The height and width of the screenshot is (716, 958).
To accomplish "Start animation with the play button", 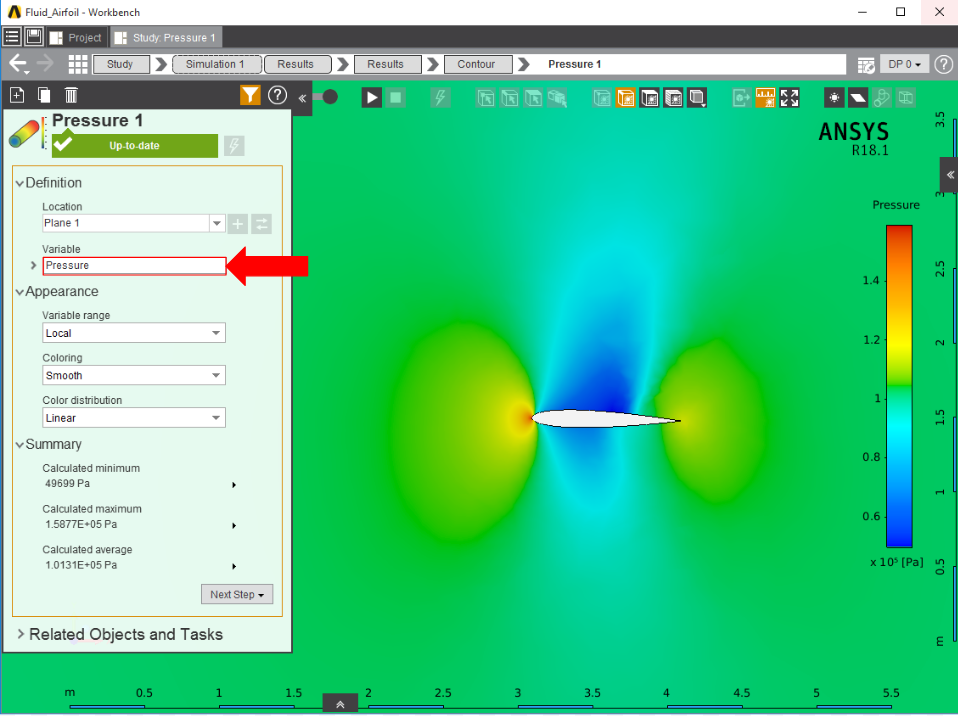I will coord(371,98).
